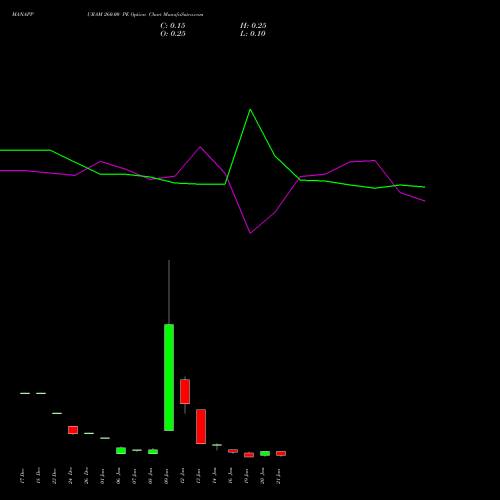Viewport: 500px width, 500px height.
Task: Click the "MANAPP" symbol text in the title
Action: click(x=23, y=15)
